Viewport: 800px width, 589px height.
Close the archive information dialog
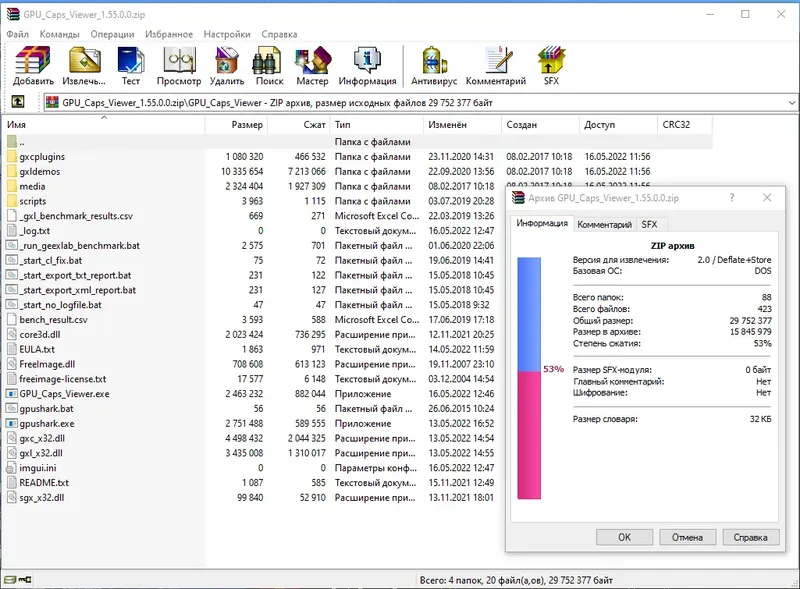tap(767, 198)
